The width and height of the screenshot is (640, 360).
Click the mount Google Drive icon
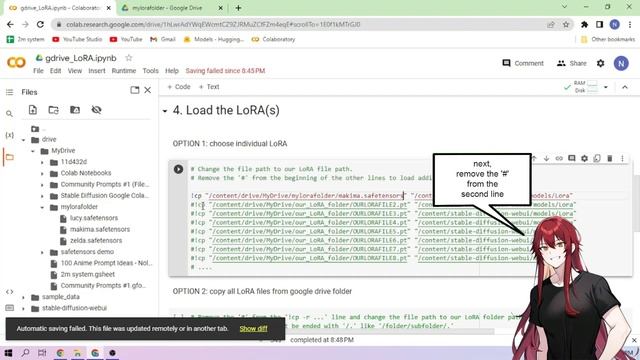(x=75, y=110)
